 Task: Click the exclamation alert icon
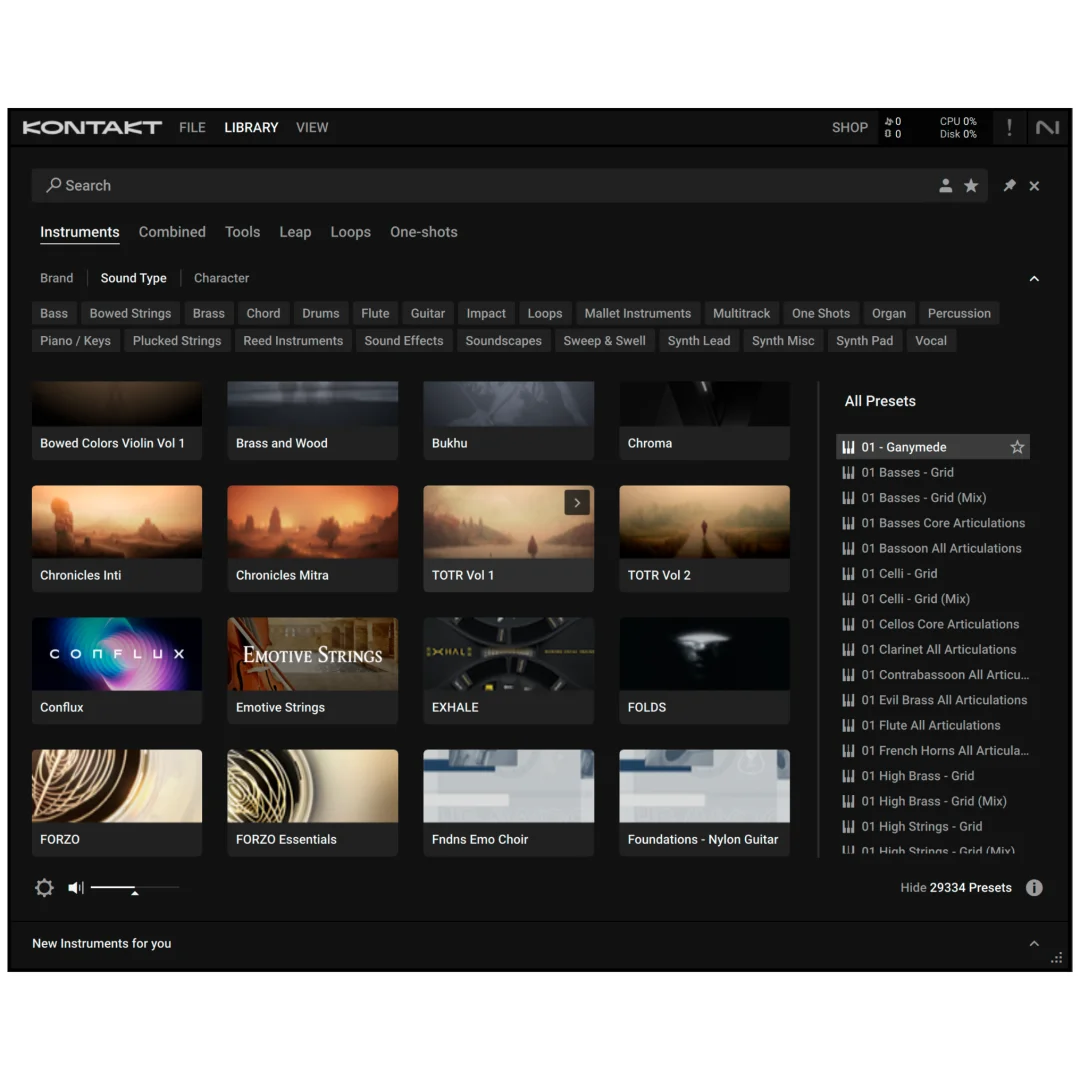click(x=1009, y=128)
